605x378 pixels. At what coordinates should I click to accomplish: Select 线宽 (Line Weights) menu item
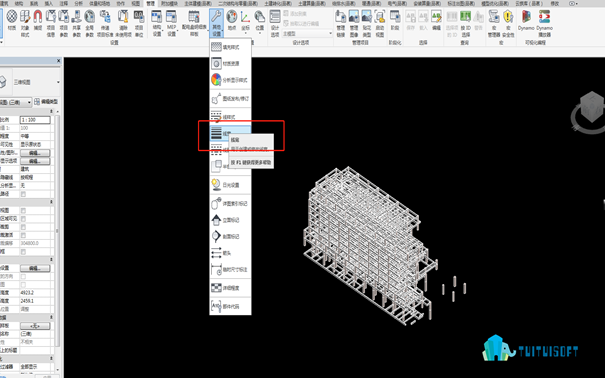pyautogui.click(x=230, y=133)
